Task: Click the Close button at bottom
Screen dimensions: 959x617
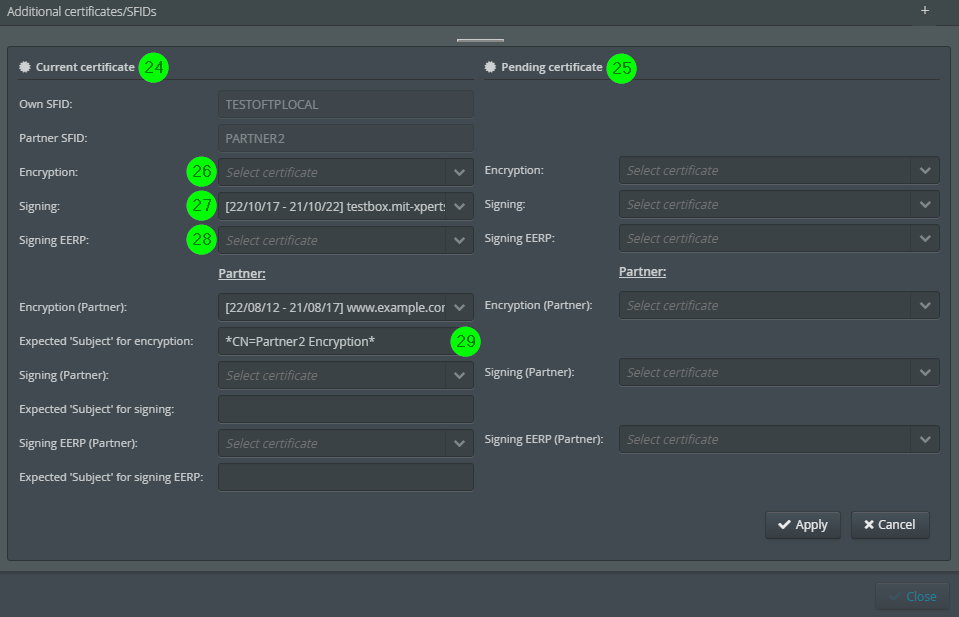Action: click(912, 596)
